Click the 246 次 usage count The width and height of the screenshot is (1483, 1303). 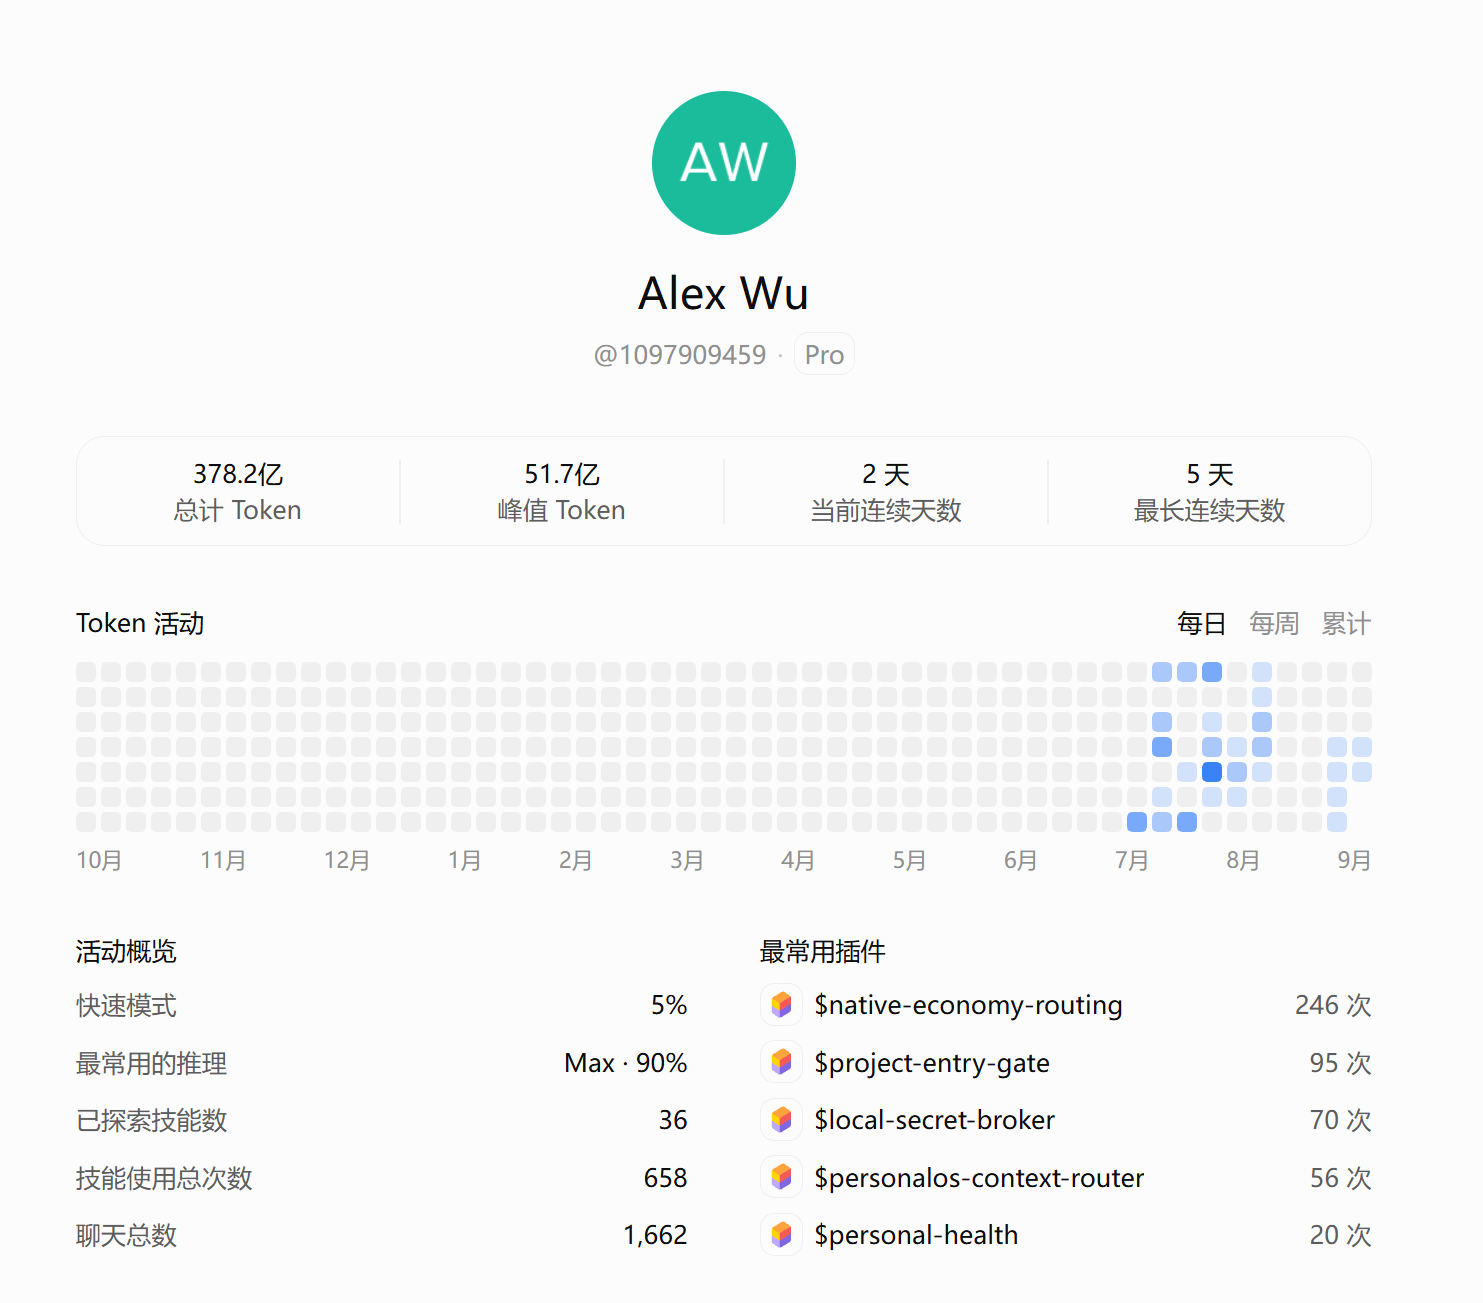pos(1333,1005)
